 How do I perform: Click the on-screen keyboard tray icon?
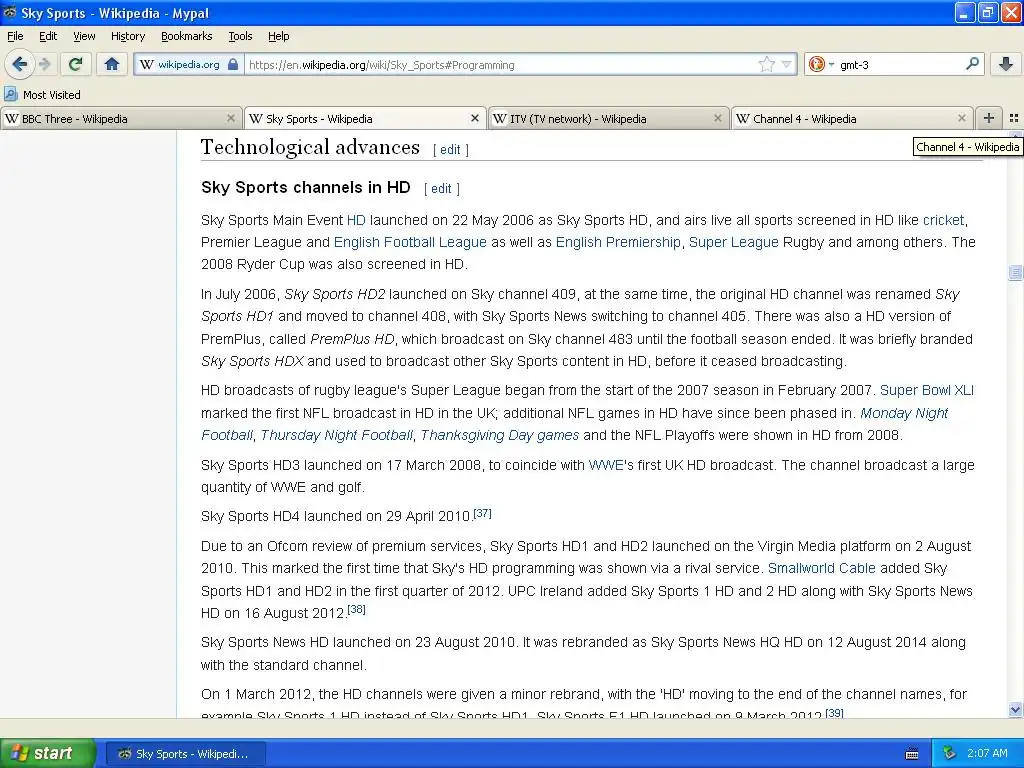(912, 754)
